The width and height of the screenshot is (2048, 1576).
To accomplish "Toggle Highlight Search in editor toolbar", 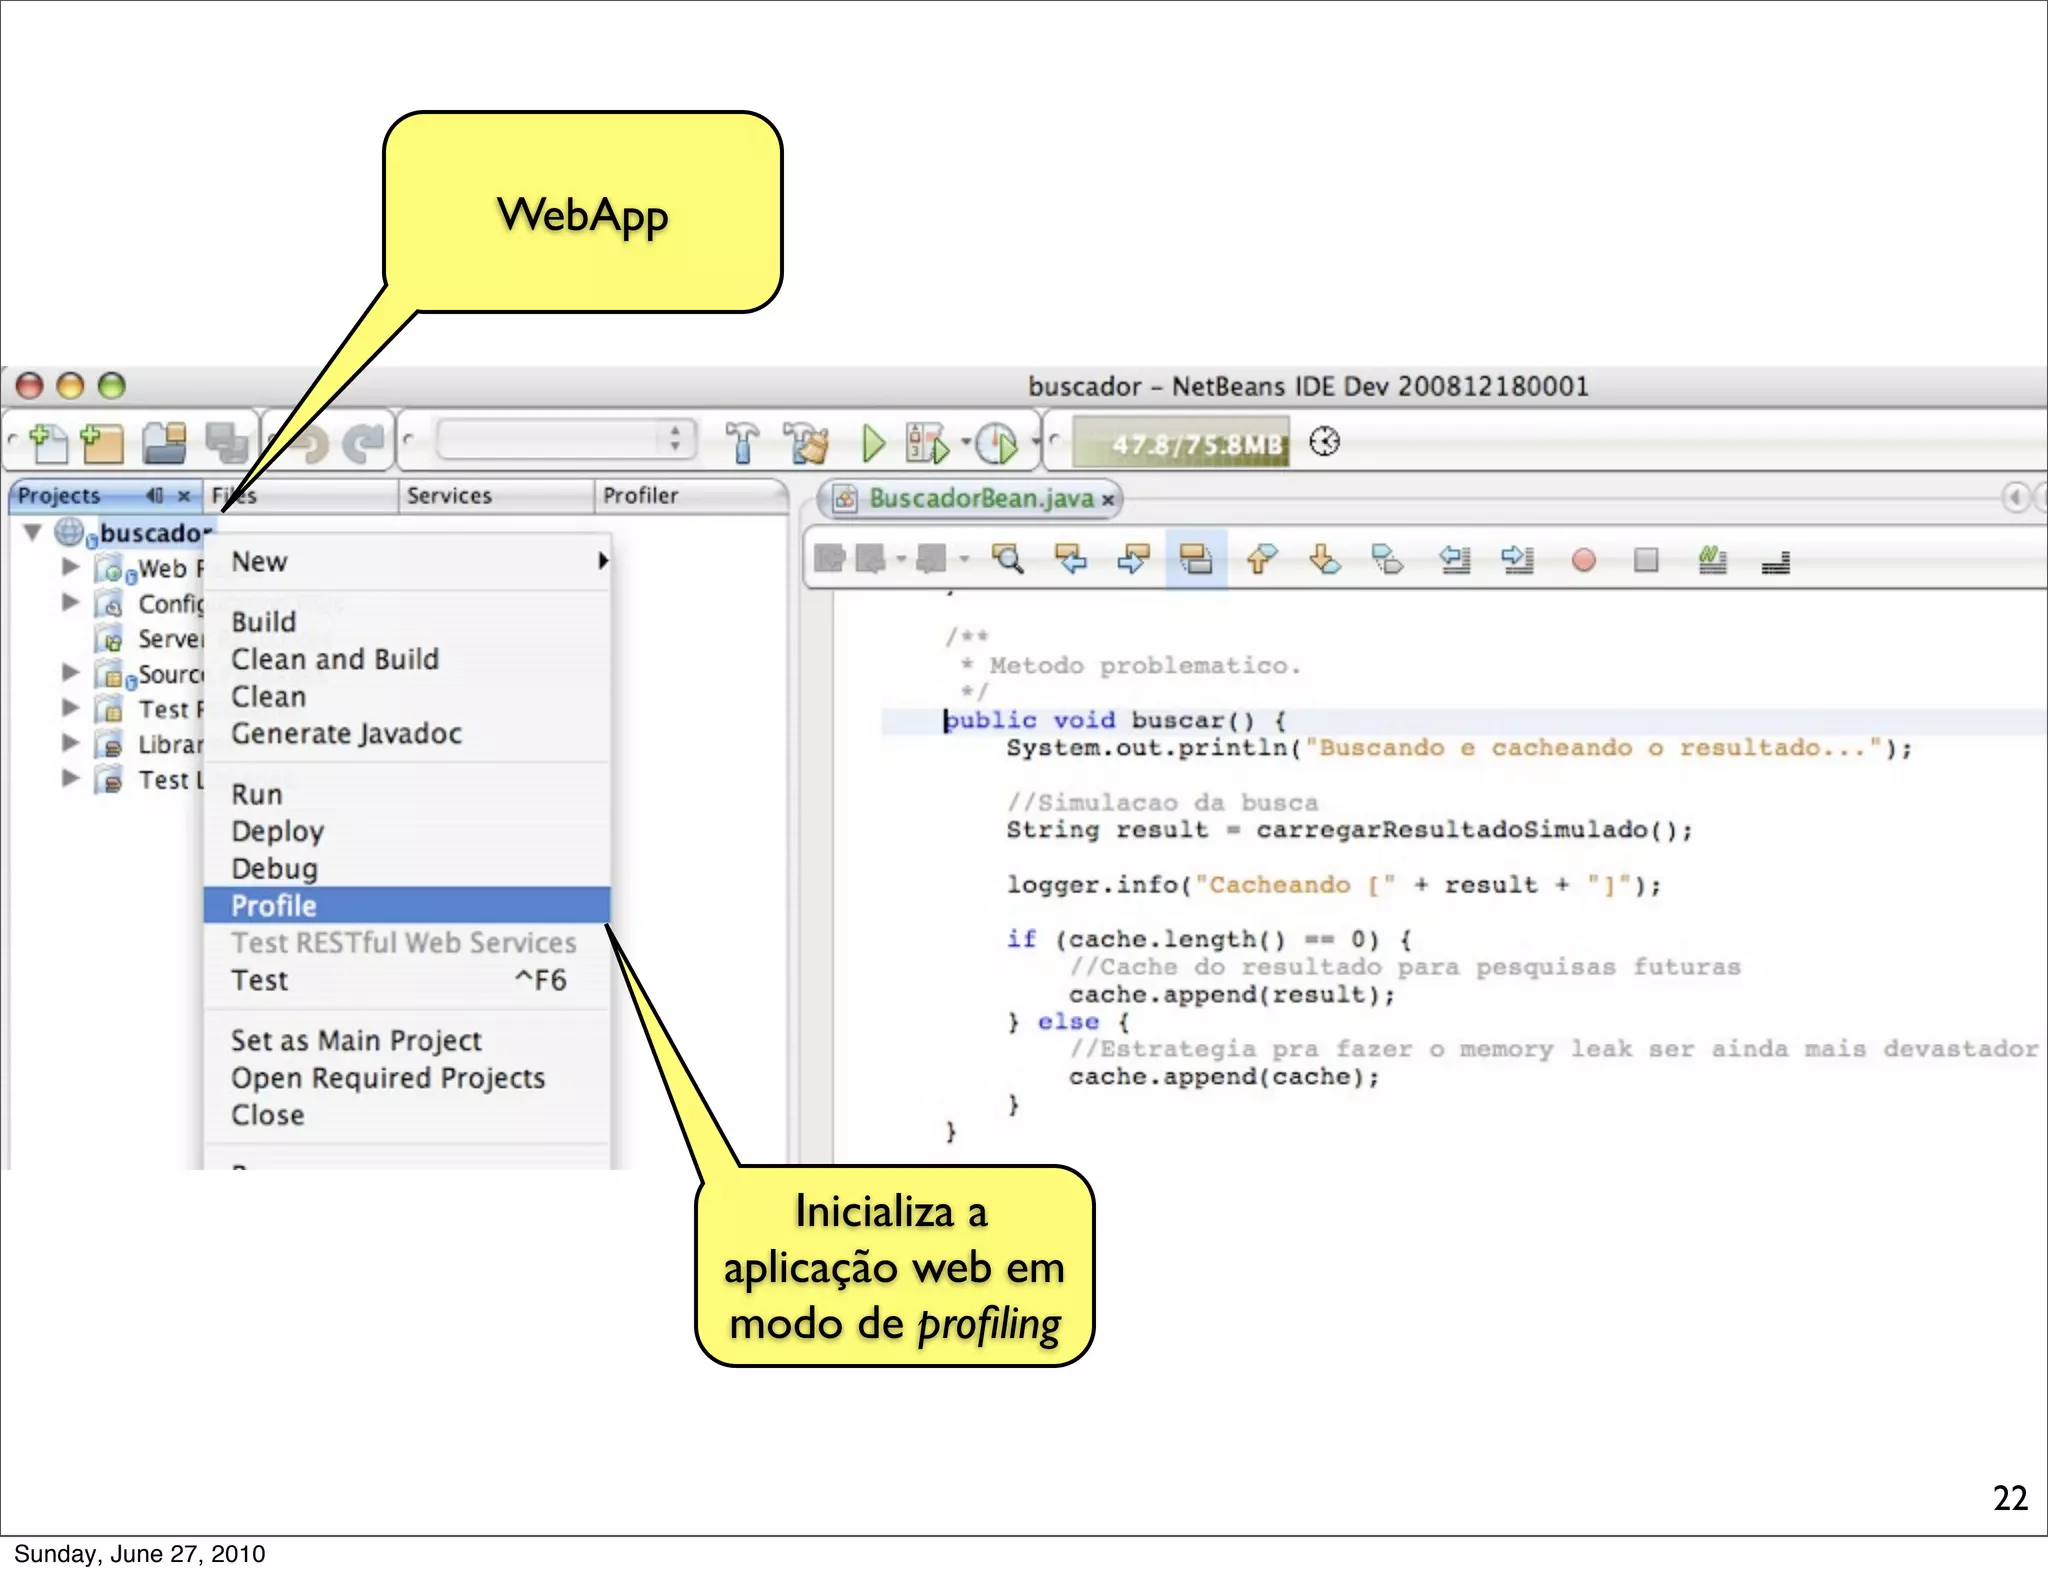I will [x=1196, y=559].
